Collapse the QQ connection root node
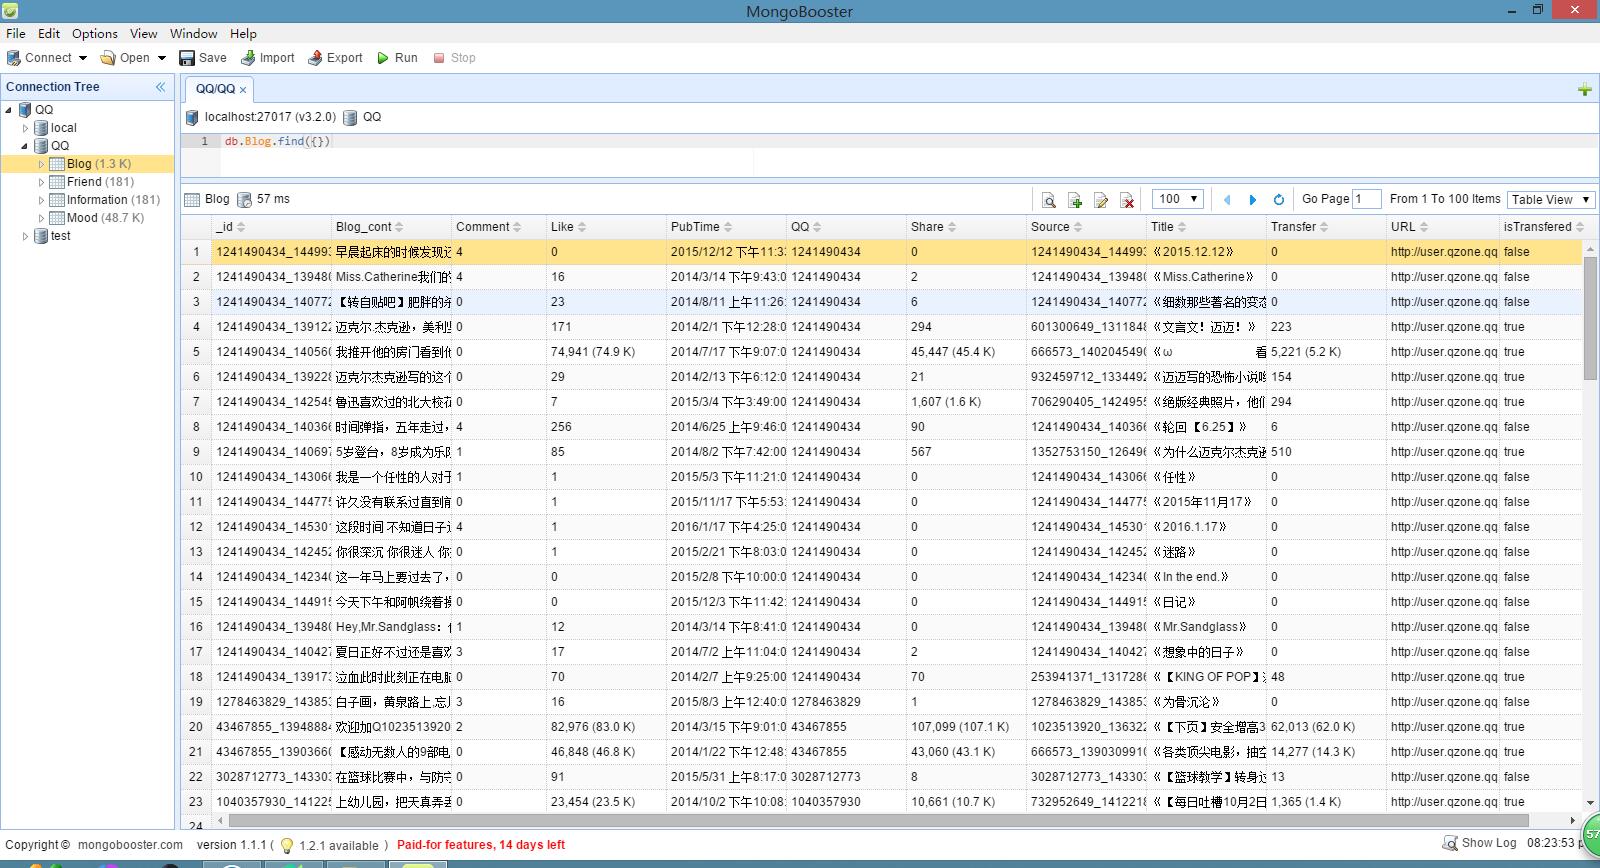Screen dimensions: 1600x868 (x=9, y=110)
